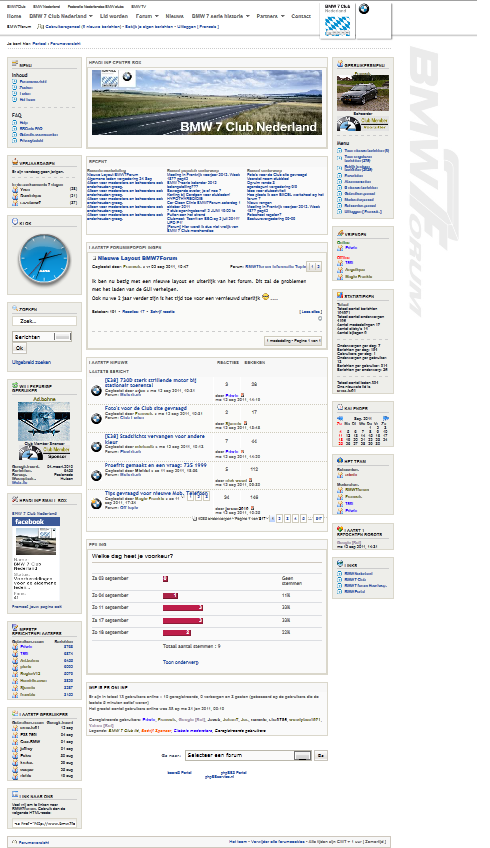
Task: Click the analog clock widget
Action: click(44, 260)
